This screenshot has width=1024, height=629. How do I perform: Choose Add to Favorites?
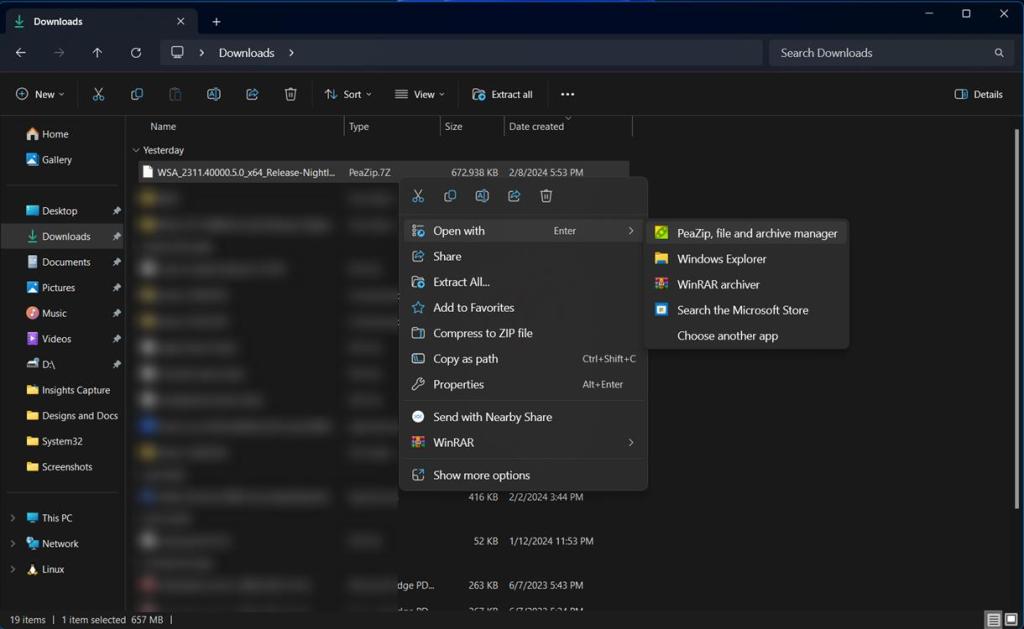[522, 307]
